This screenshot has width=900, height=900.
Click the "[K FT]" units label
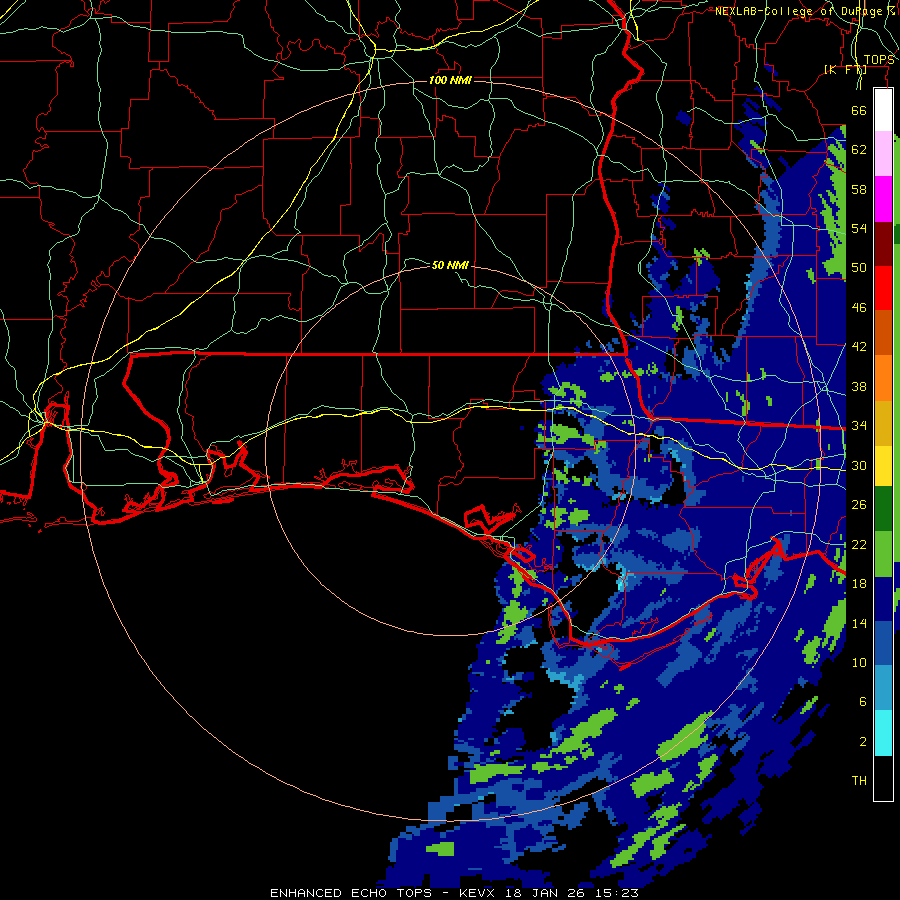845,69
